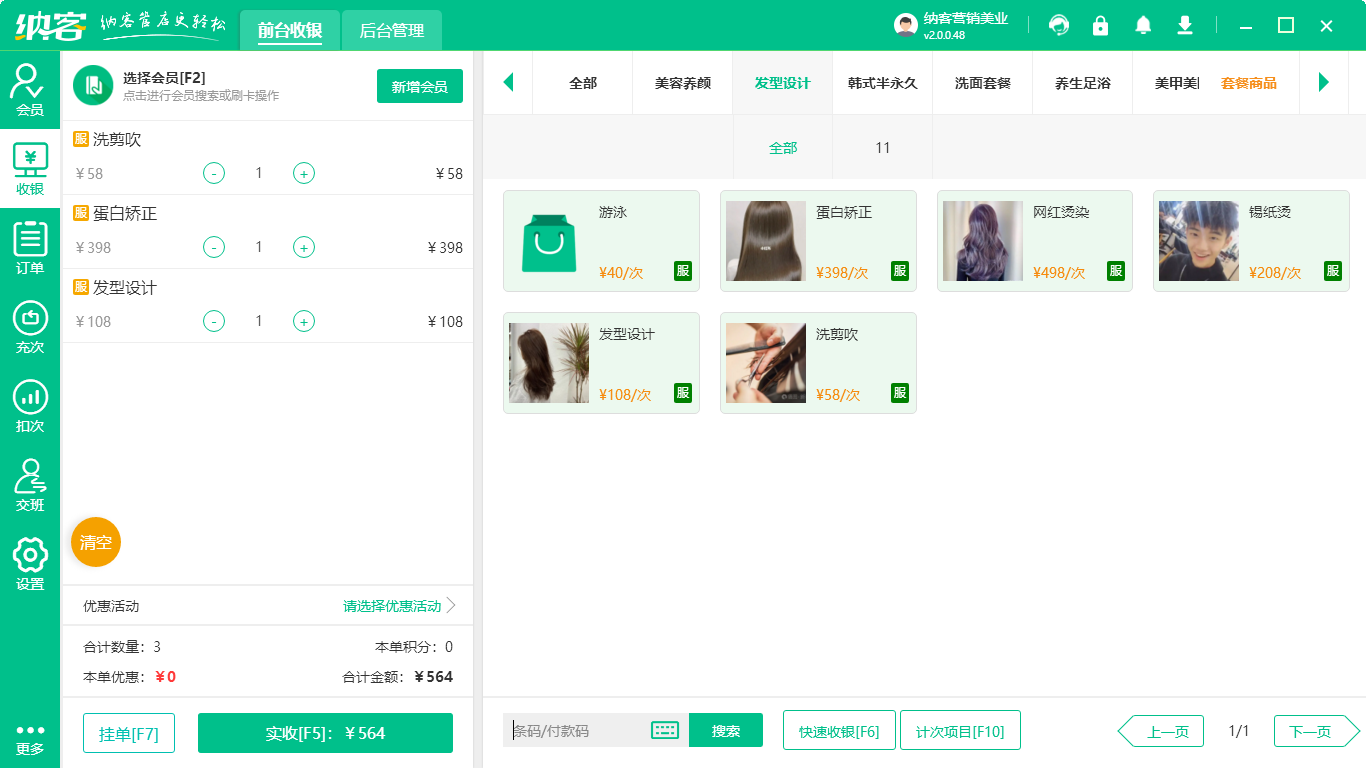Click the lock icon in the title bar
This screenshot has height=768, width=1366.
tap(1100, 25)
